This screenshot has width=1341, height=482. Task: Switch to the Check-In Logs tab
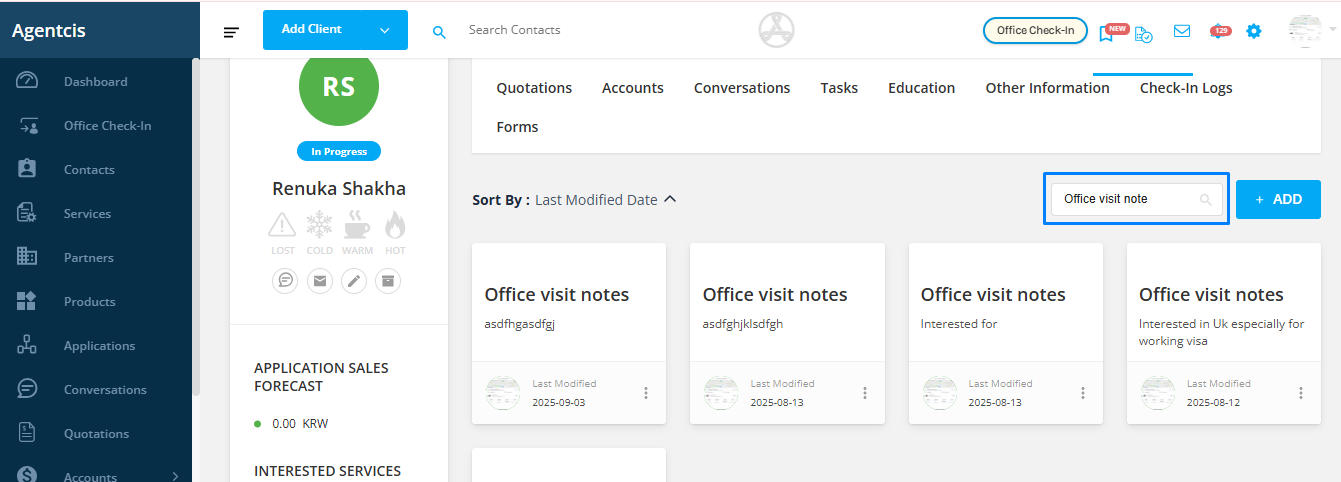point(1186,88)
